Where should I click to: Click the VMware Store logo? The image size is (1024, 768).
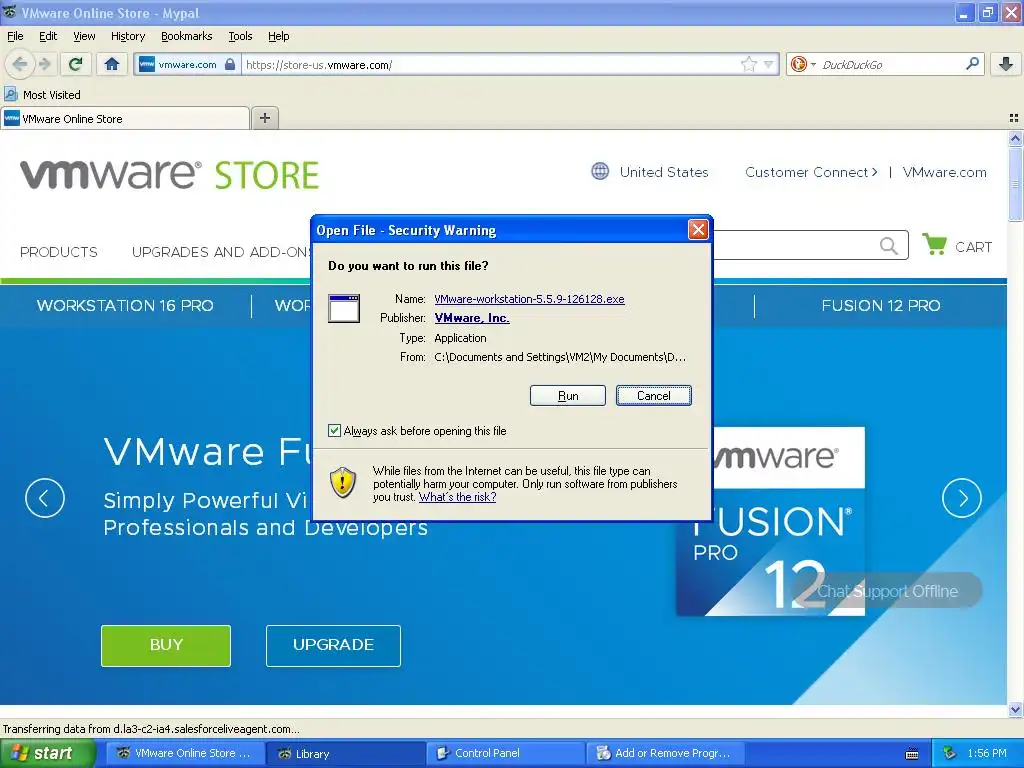(169, 174)
